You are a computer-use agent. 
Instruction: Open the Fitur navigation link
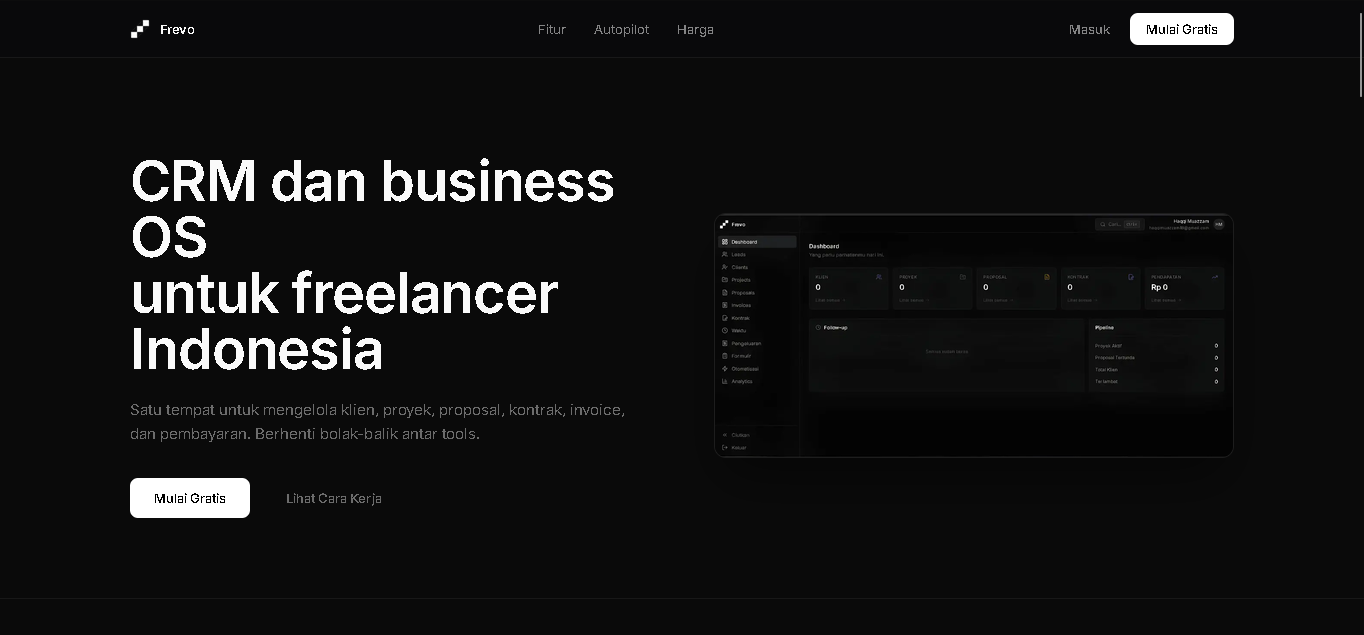(x=552, y=29)
